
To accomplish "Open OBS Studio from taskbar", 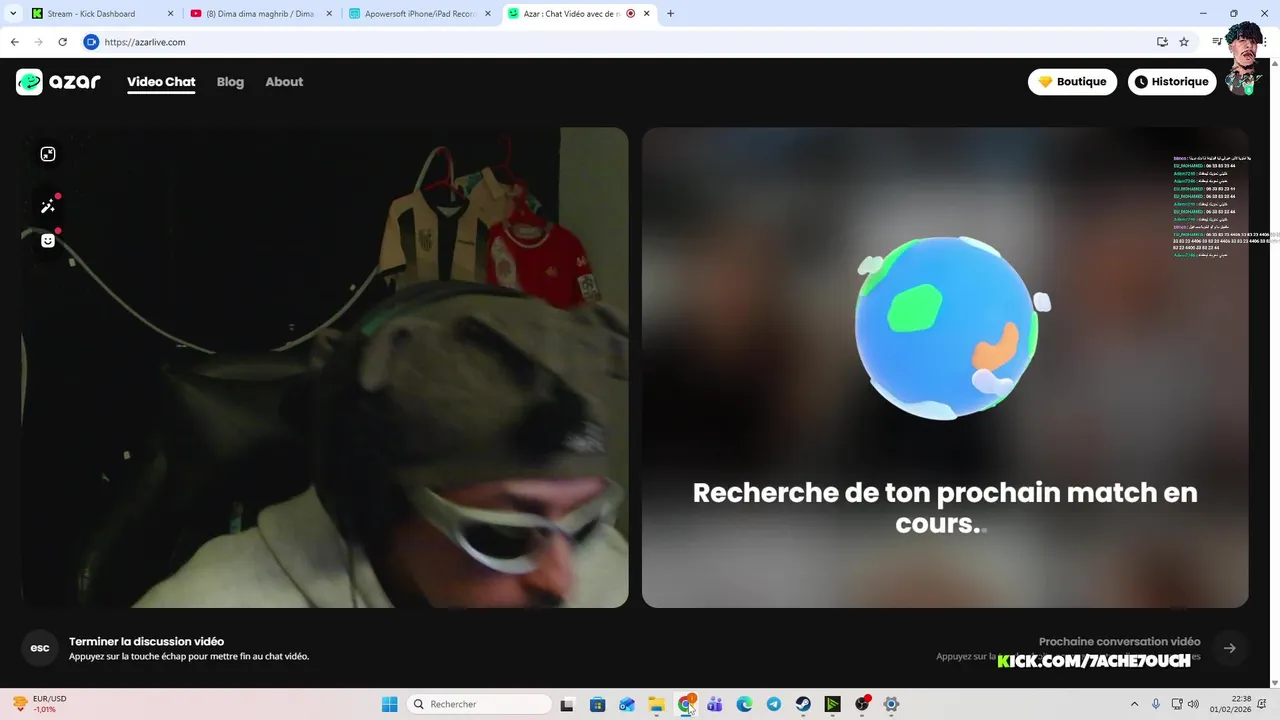I will coord(862,704).
